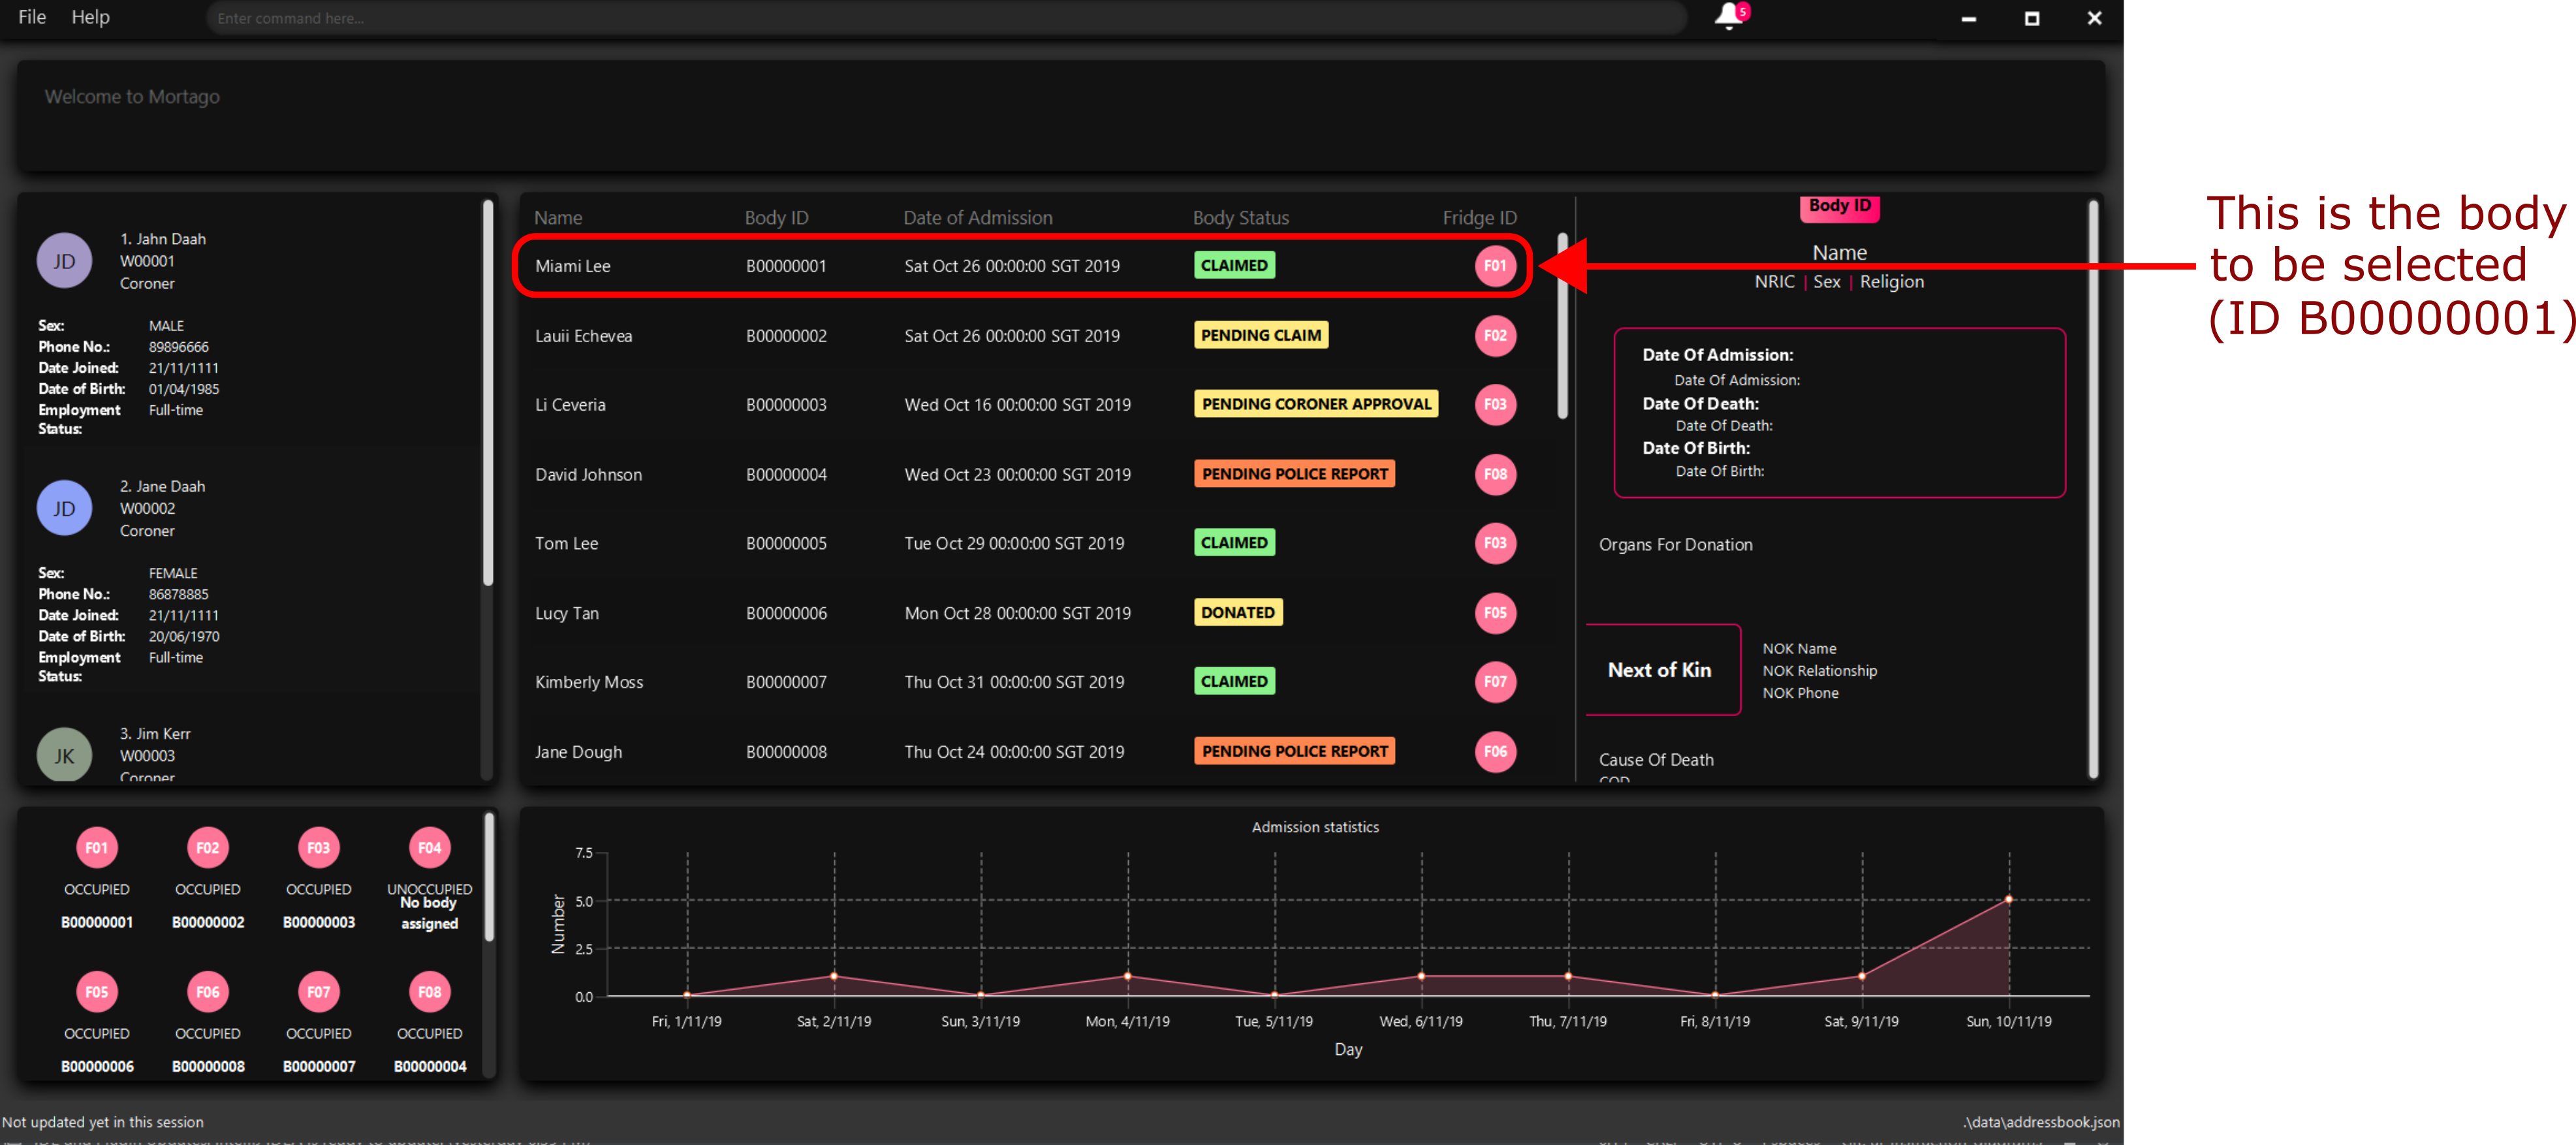Viewport: 2576px width, 1145px height.
Task: Select the Miami Lee name cell
Action: pos(572,266)
